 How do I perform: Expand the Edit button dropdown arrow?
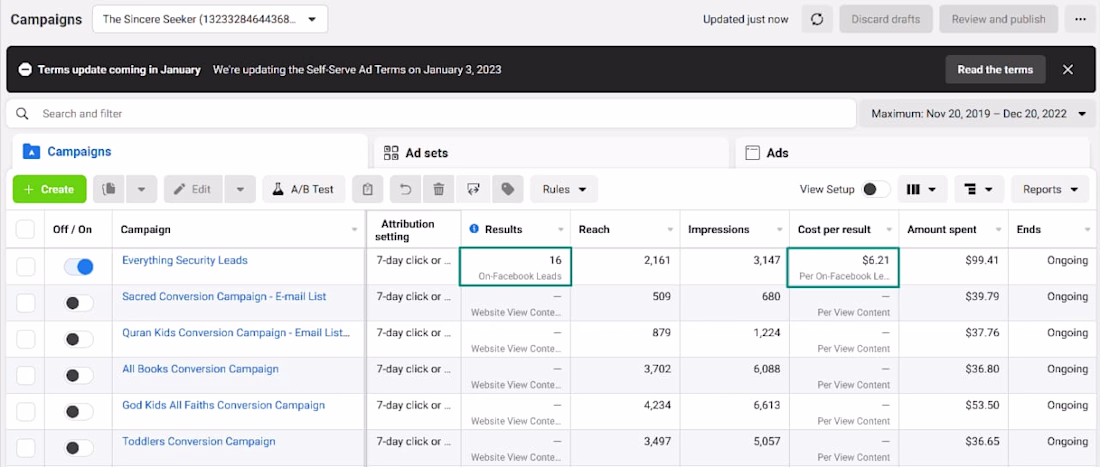(x=240, y=189)
